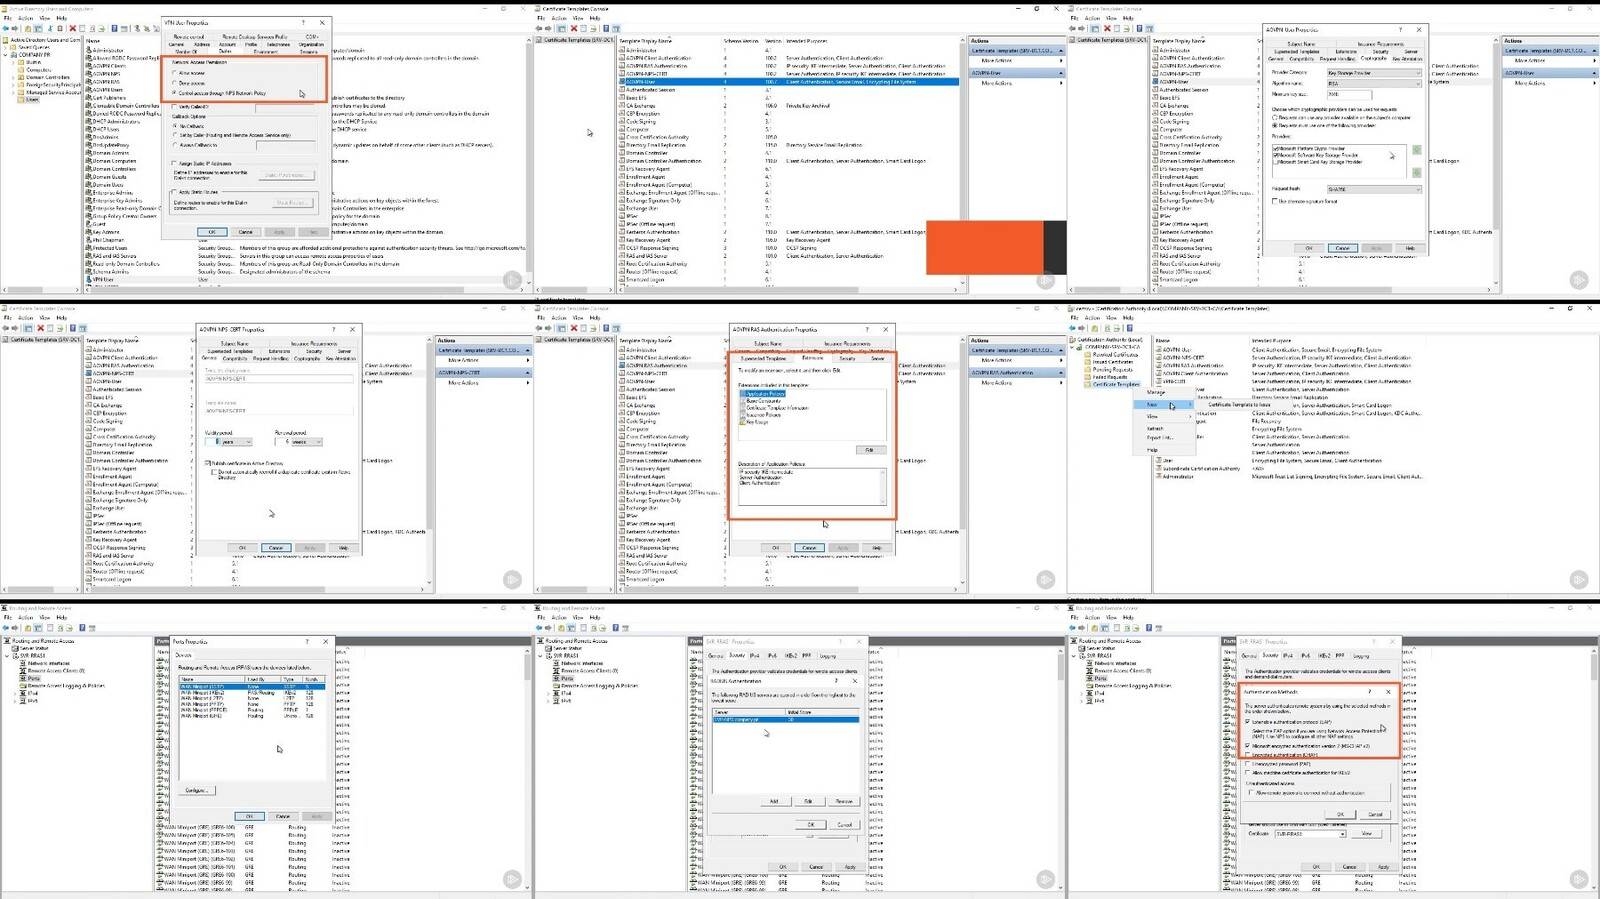
Task: Click View button beside the Certificate dropdown
Action: pos(1367,833)
